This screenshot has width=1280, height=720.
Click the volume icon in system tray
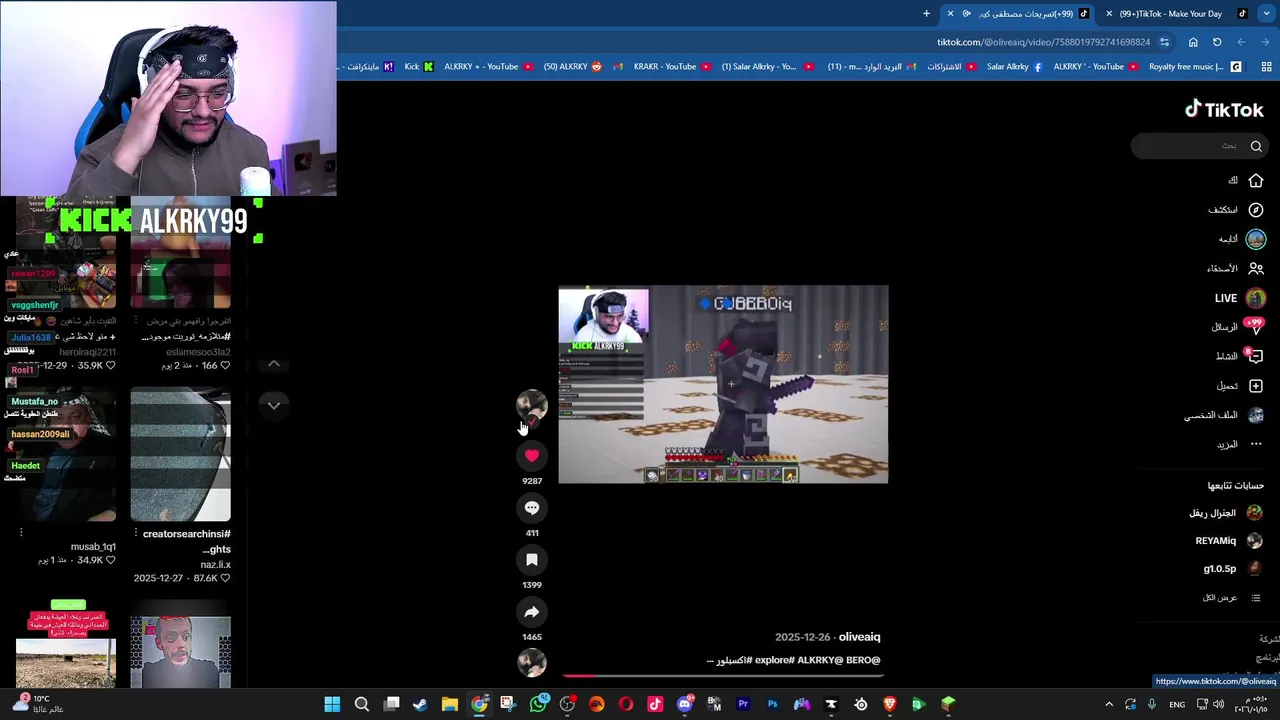(x=1218, y=704)
